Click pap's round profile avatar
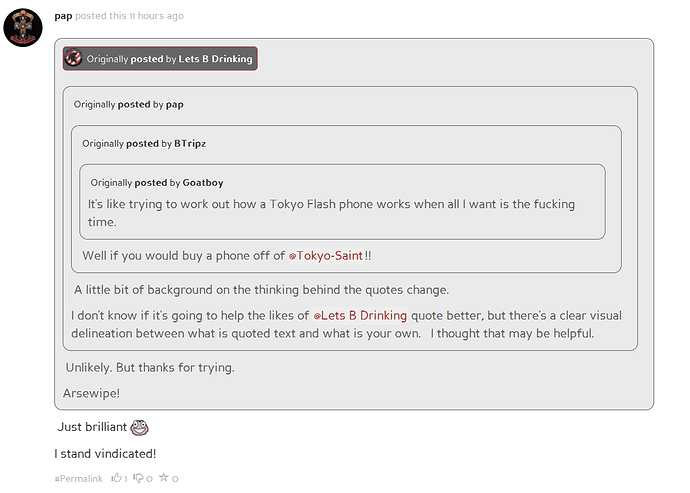Image resolution: width=690 pixels, height=493 pixels. coord(23,26)
